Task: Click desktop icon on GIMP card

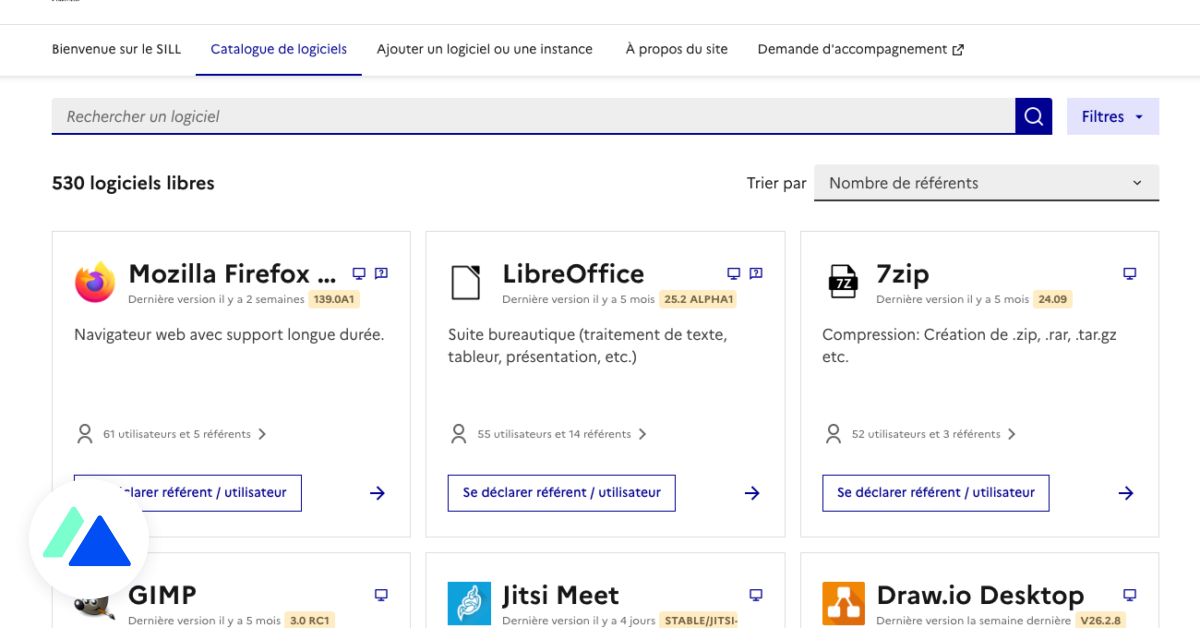Action: (381, 595)
